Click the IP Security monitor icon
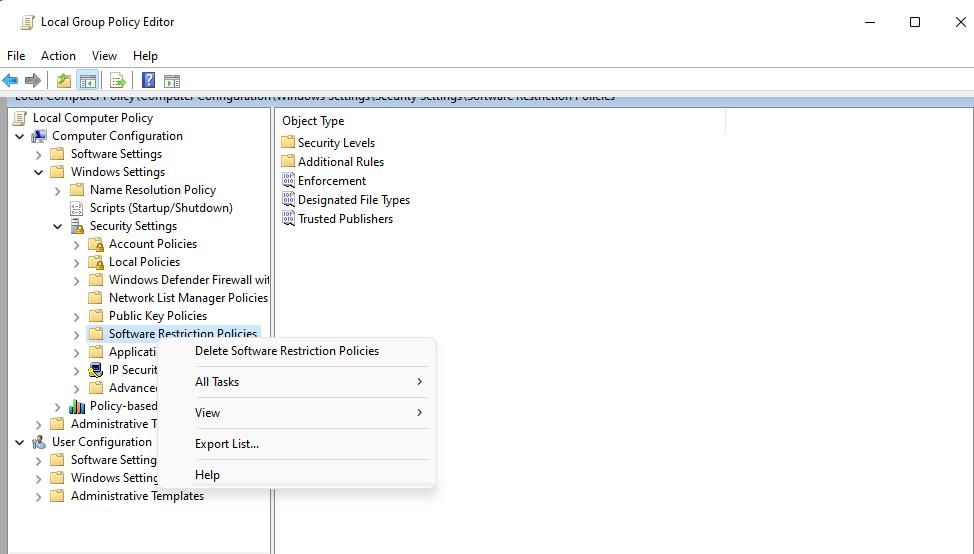 [x=96, y=370]
